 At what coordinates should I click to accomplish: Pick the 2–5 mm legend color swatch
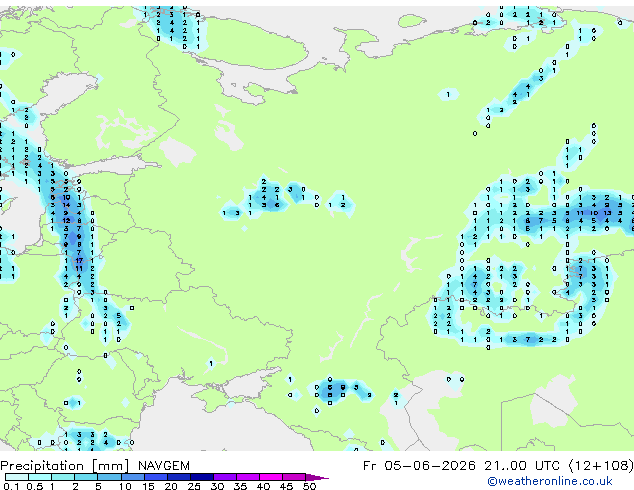tap(86, 477)
